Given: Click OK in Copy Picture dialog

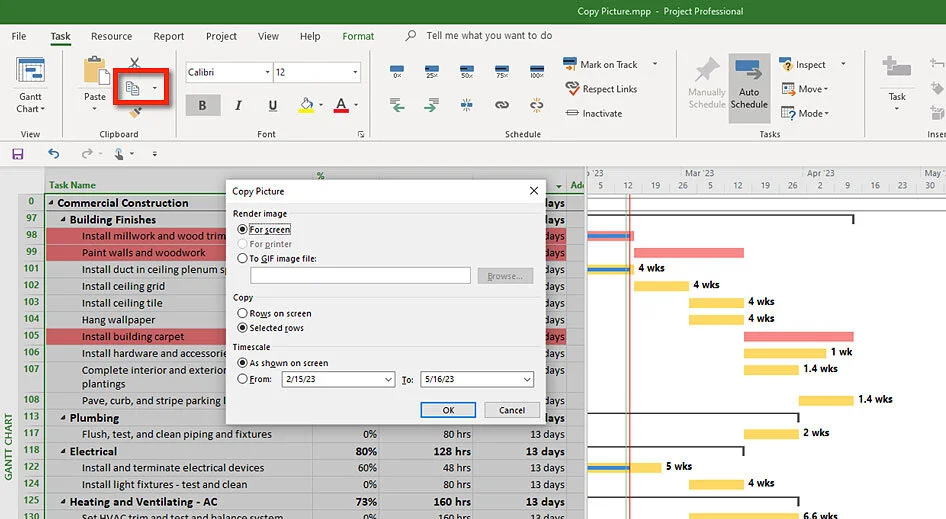Looking at the screenshot, I should (x=448, y=410).
